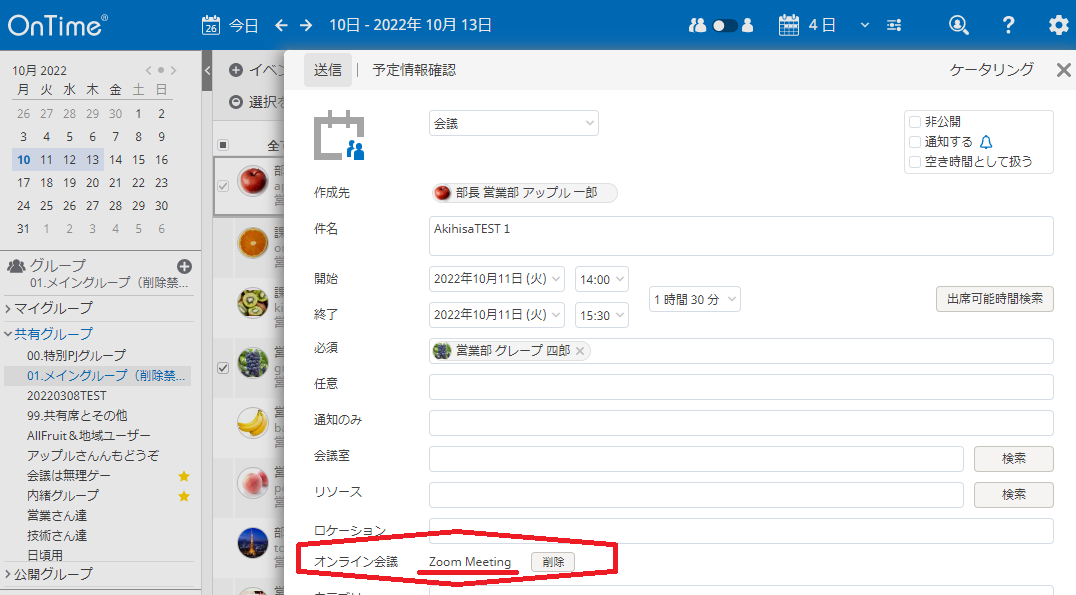1076x595 pixels.
Task: Open the settings gear
Action: [x=1059, y=25]
